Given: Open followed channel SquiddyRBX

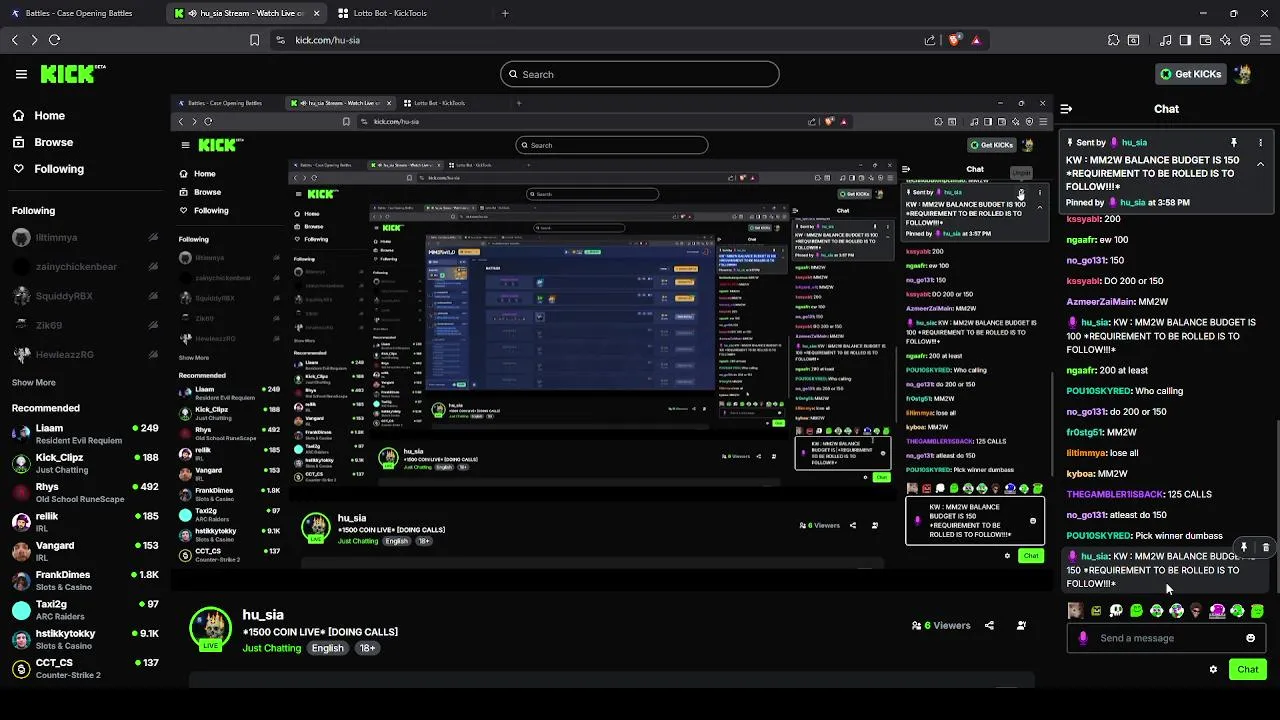Looking at the screenshot, I should click(x=85, y=296).
